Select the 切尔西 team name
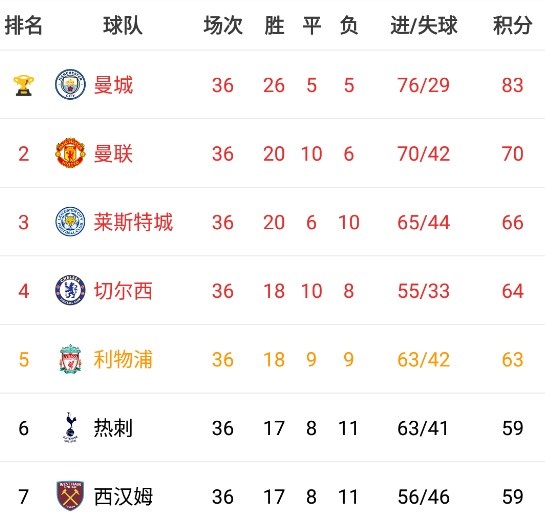This screenshot has width=545, height=517. pyautogui.click(x=123, y=291)
